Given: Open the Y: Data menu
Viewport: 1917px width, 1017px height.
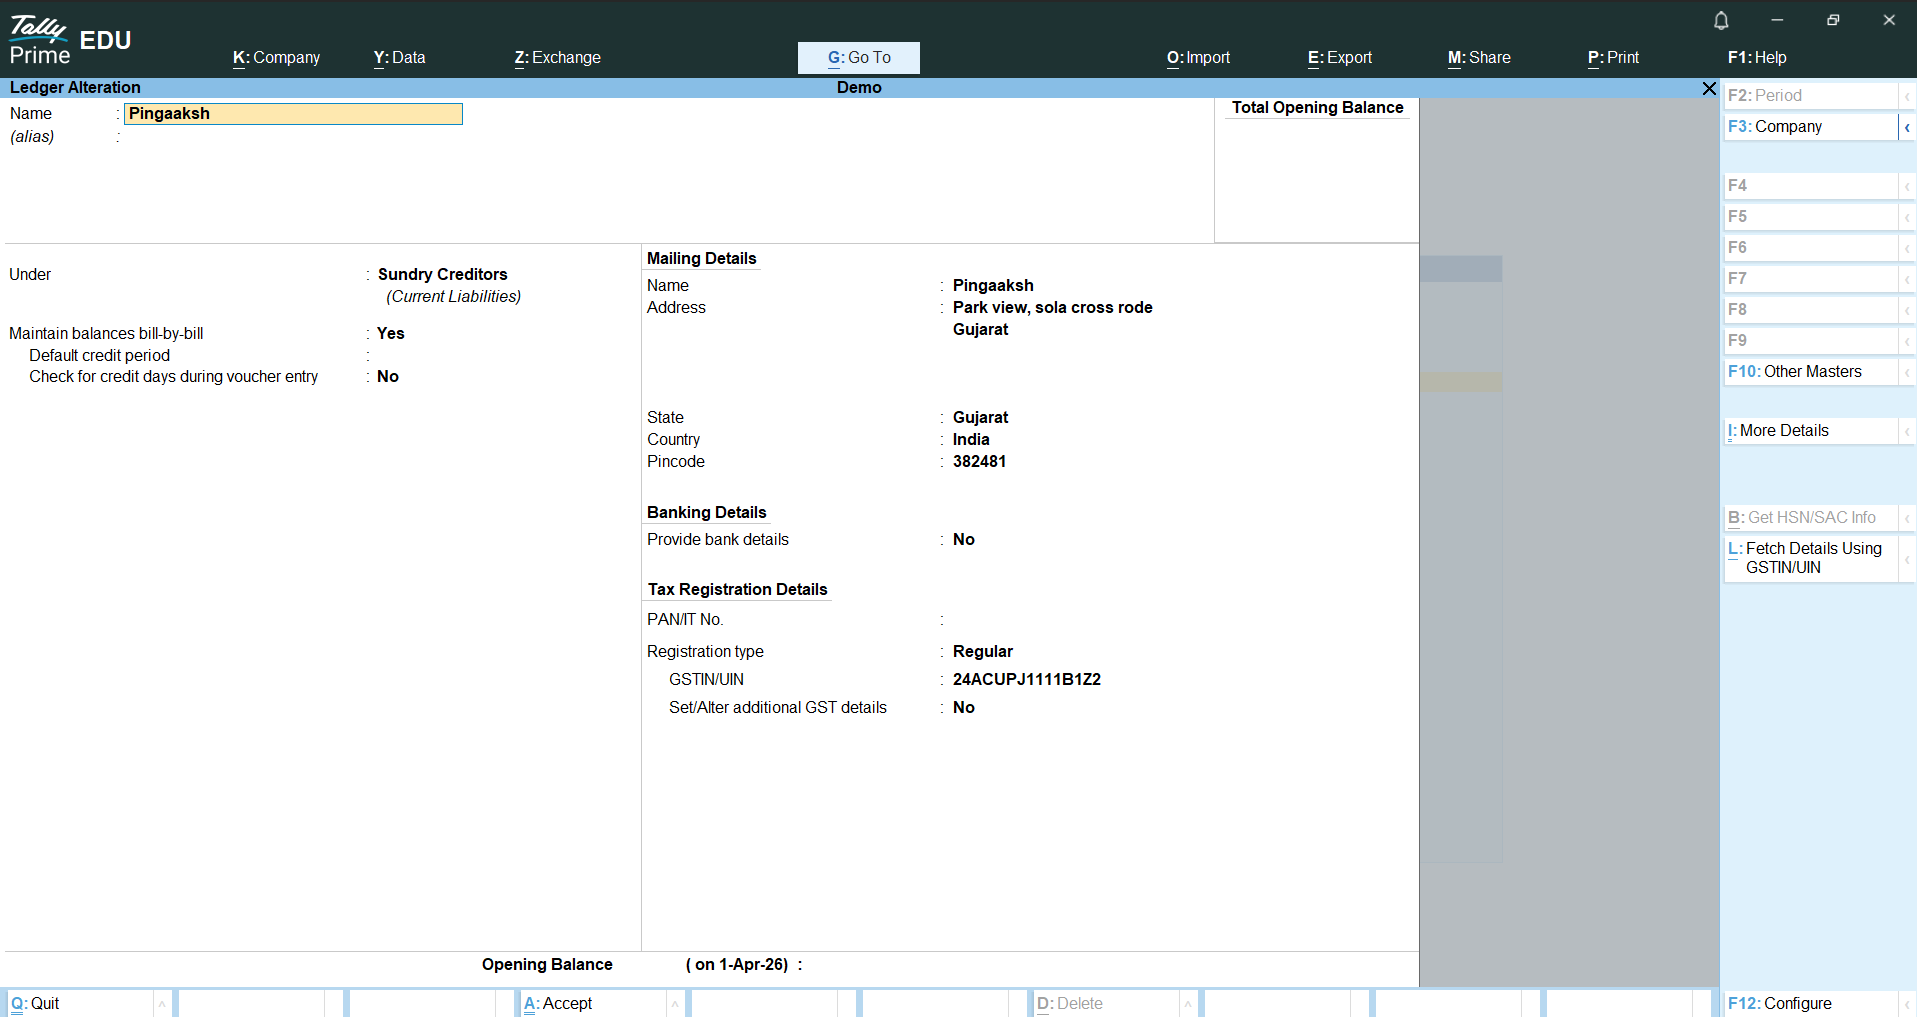Looking at the screenshot, I should [399, 58].
